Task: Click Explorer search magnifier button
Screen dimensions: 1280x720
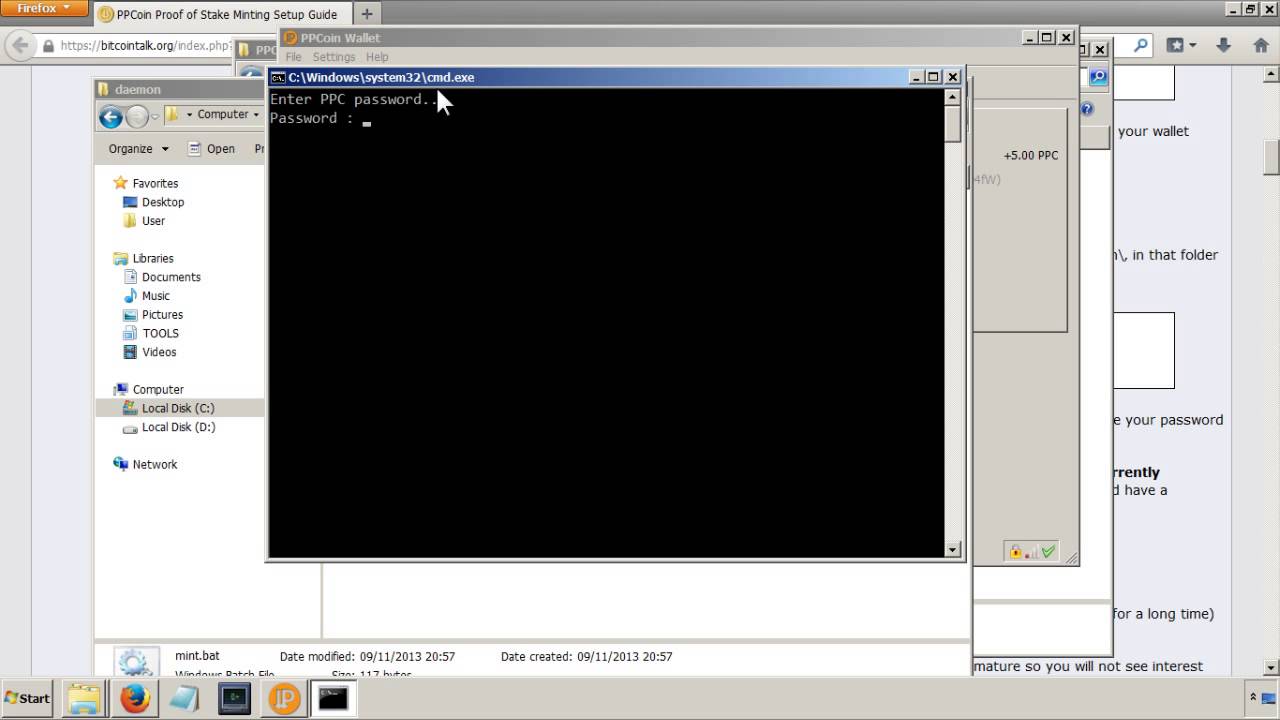Action: coord(1098,77)
